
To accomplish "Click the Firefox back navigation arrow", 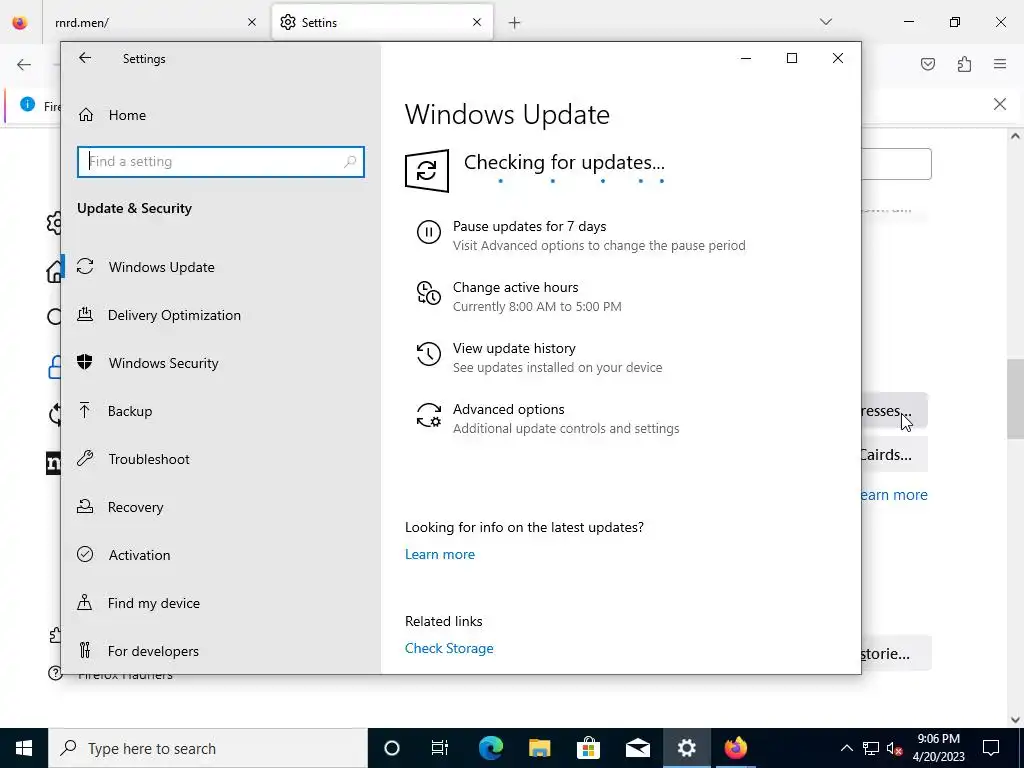I will point(24,64).
